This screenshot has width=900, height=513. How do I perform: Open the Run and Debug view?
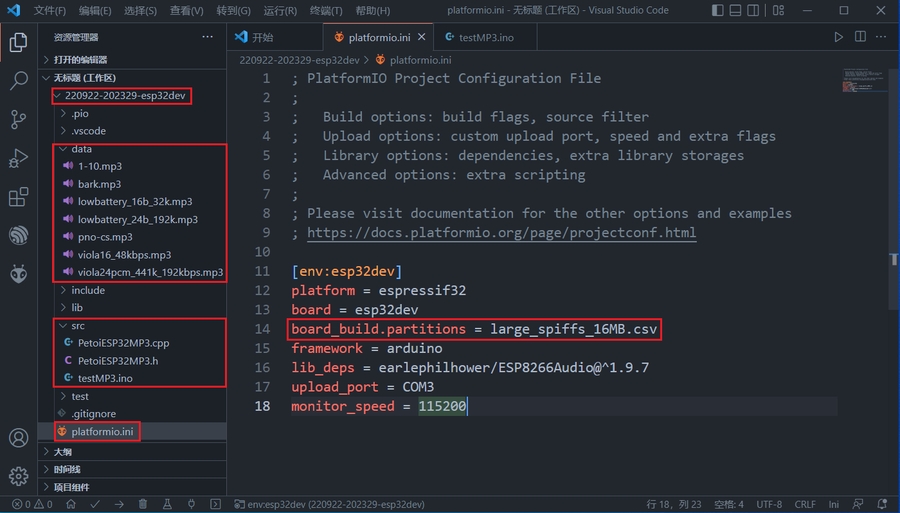18,158
